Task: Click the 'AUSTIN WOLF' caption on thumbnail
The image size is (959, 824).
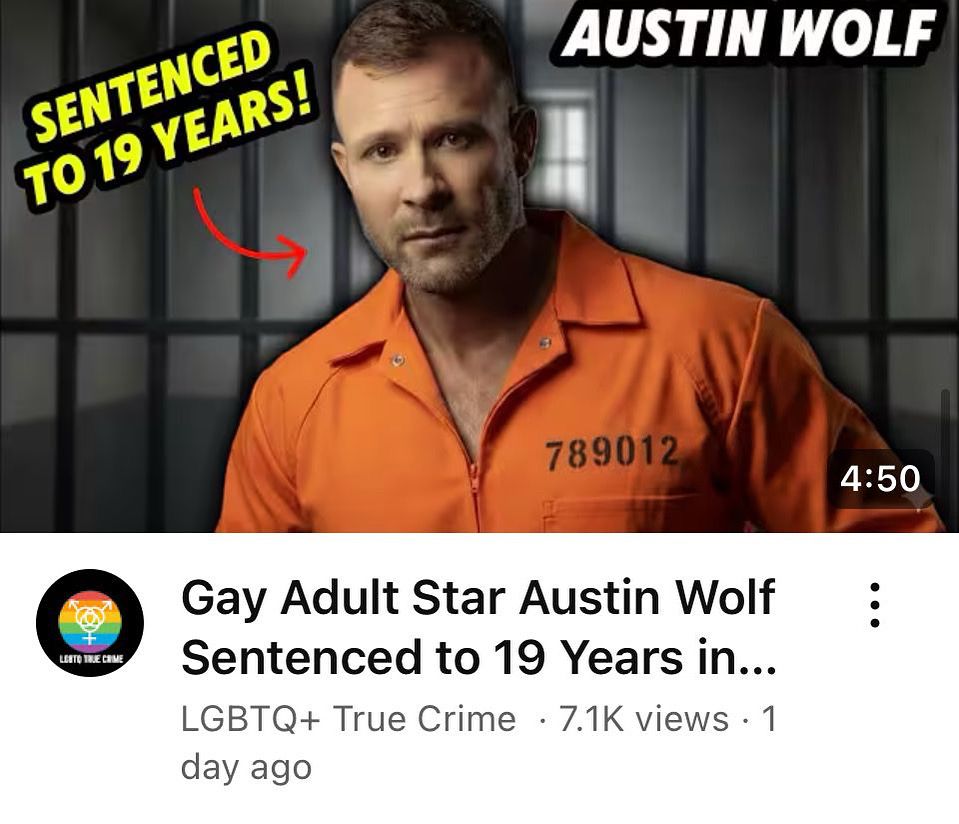Action: 749,32
